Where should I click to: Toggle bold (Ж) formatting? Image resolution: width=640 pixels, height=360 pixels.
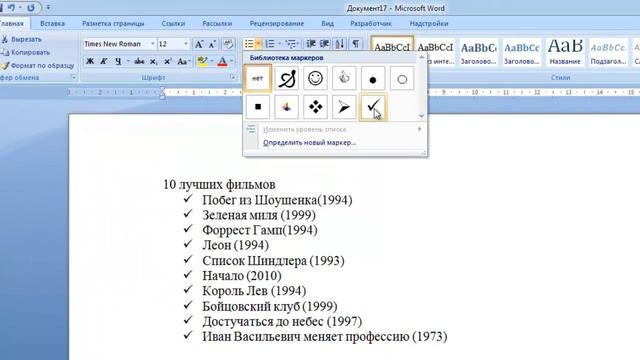(90, 61)
